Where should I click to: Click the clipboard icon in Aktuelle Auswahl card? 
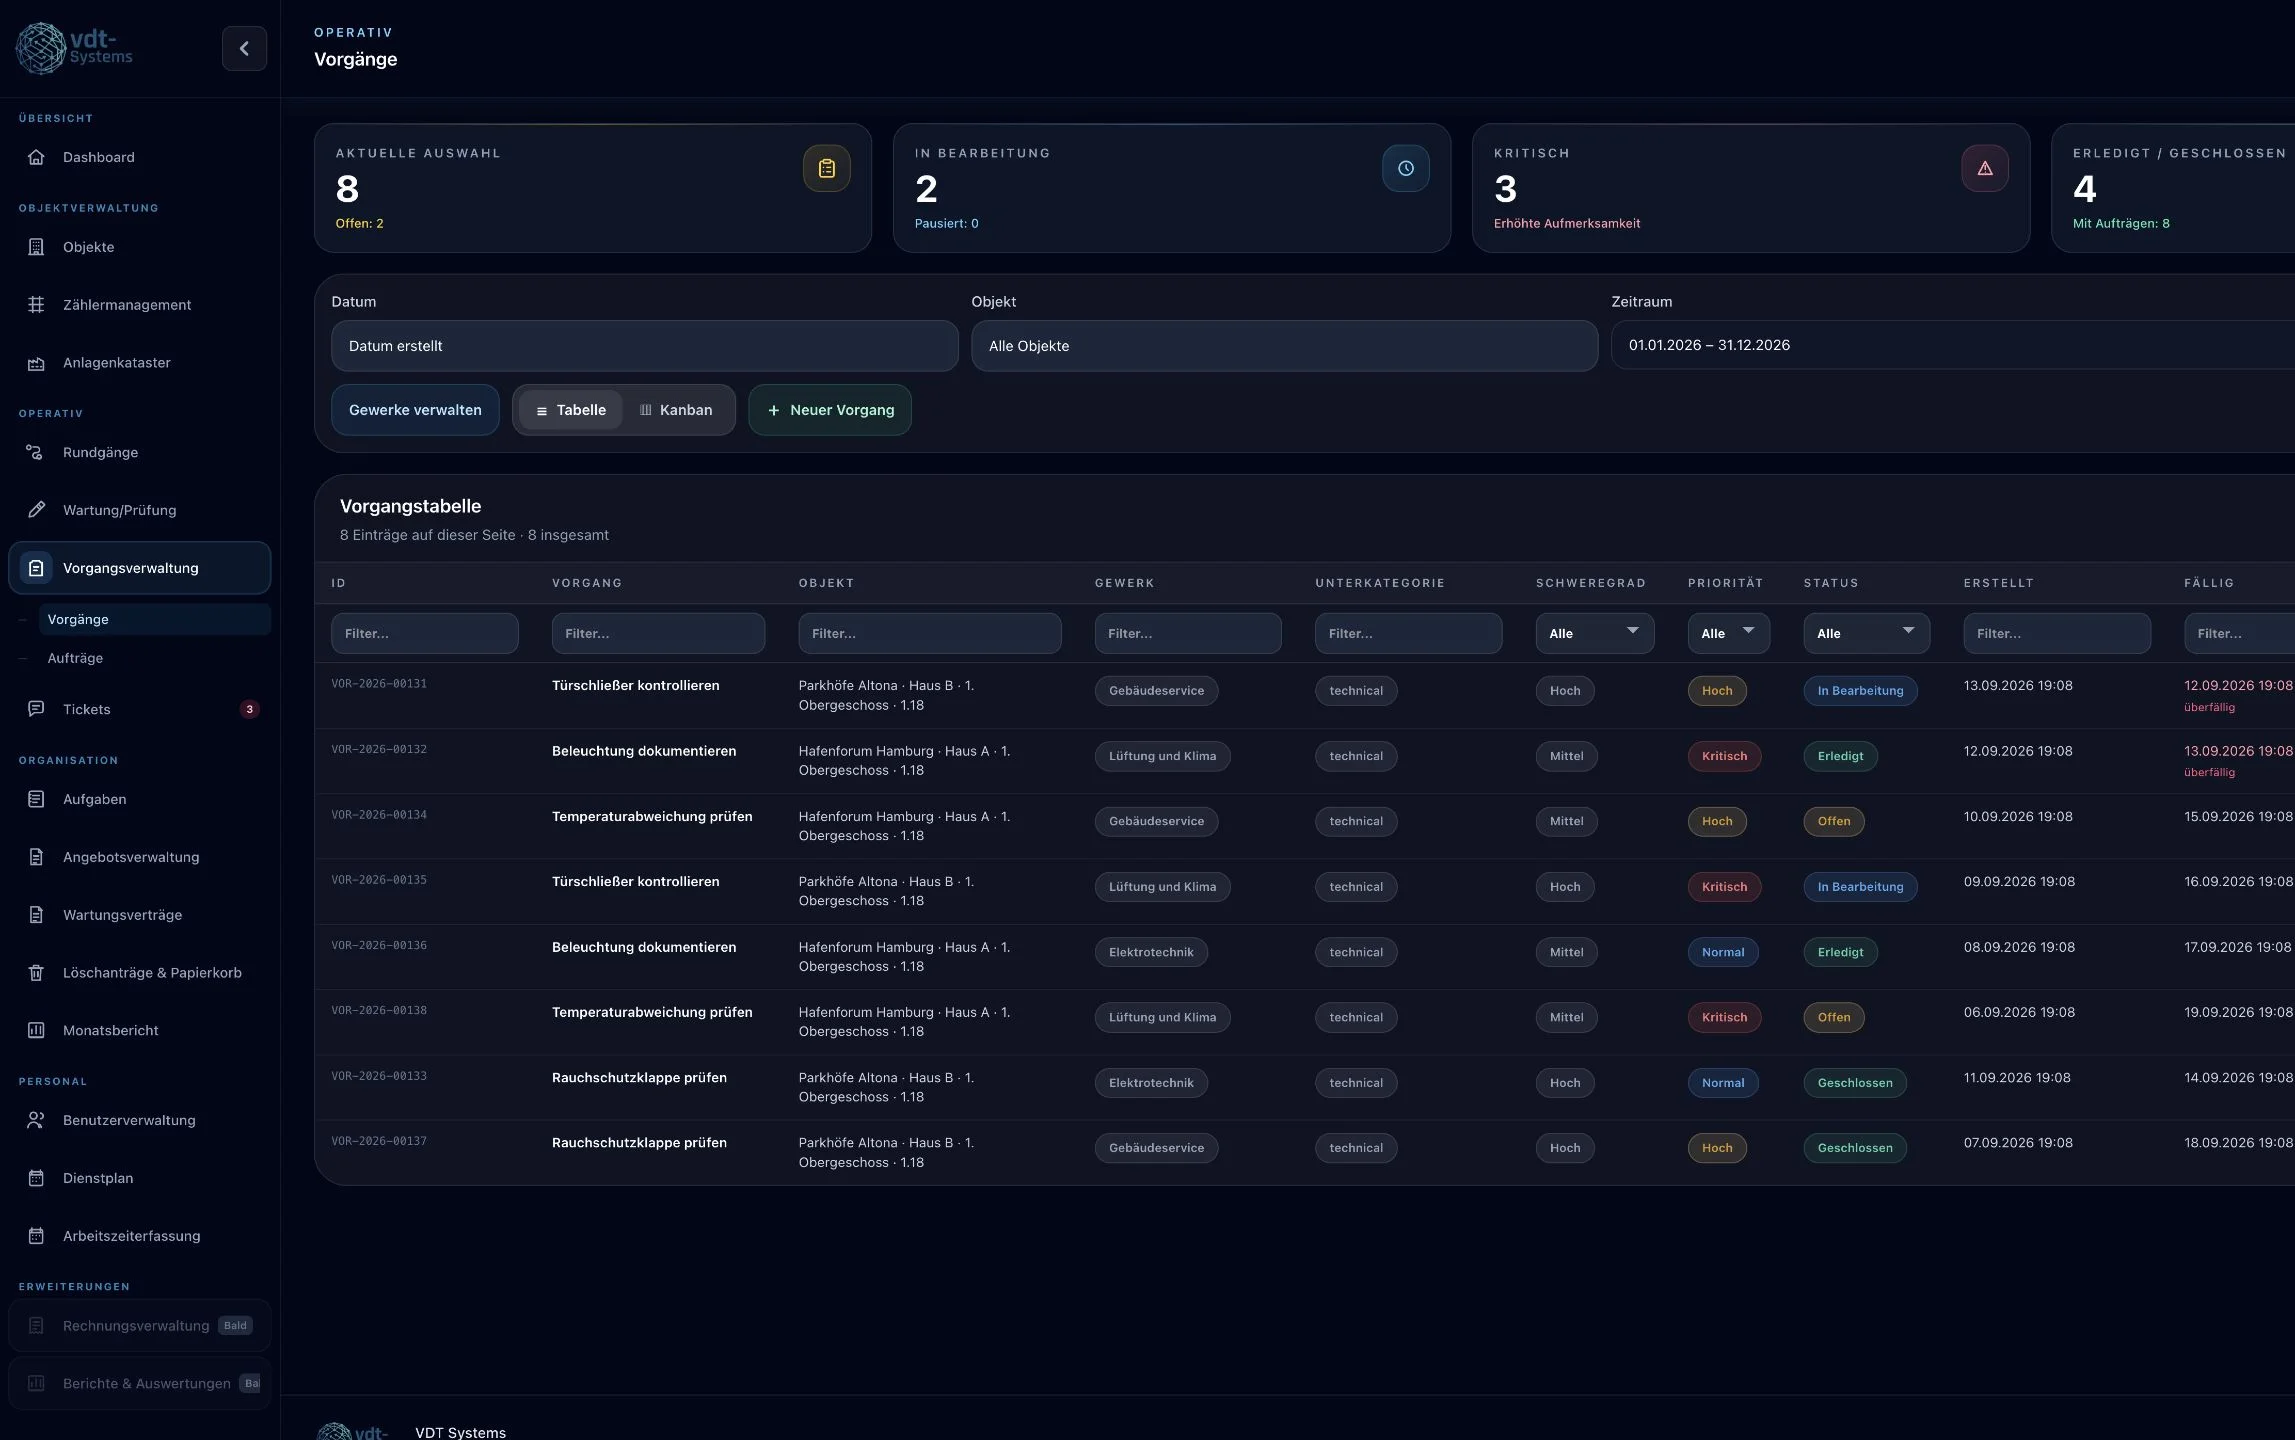tap(826, 168)
